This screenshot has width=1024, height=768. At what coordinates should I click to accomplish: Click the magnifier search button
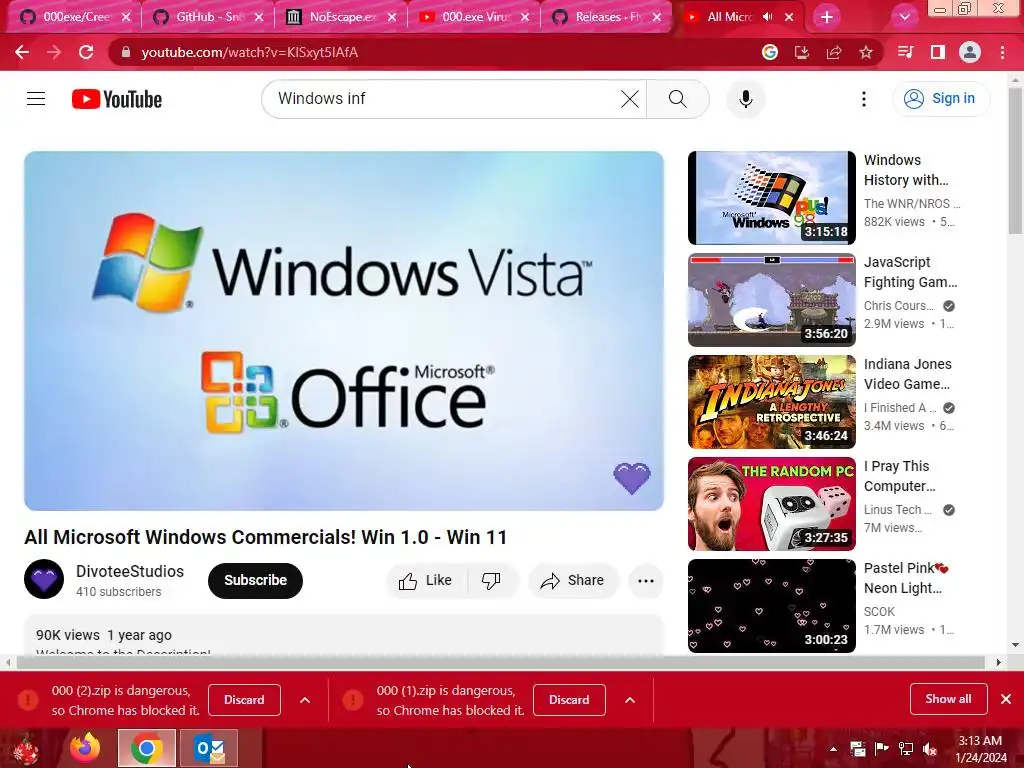pyautogui.click(x=678, y=99)
